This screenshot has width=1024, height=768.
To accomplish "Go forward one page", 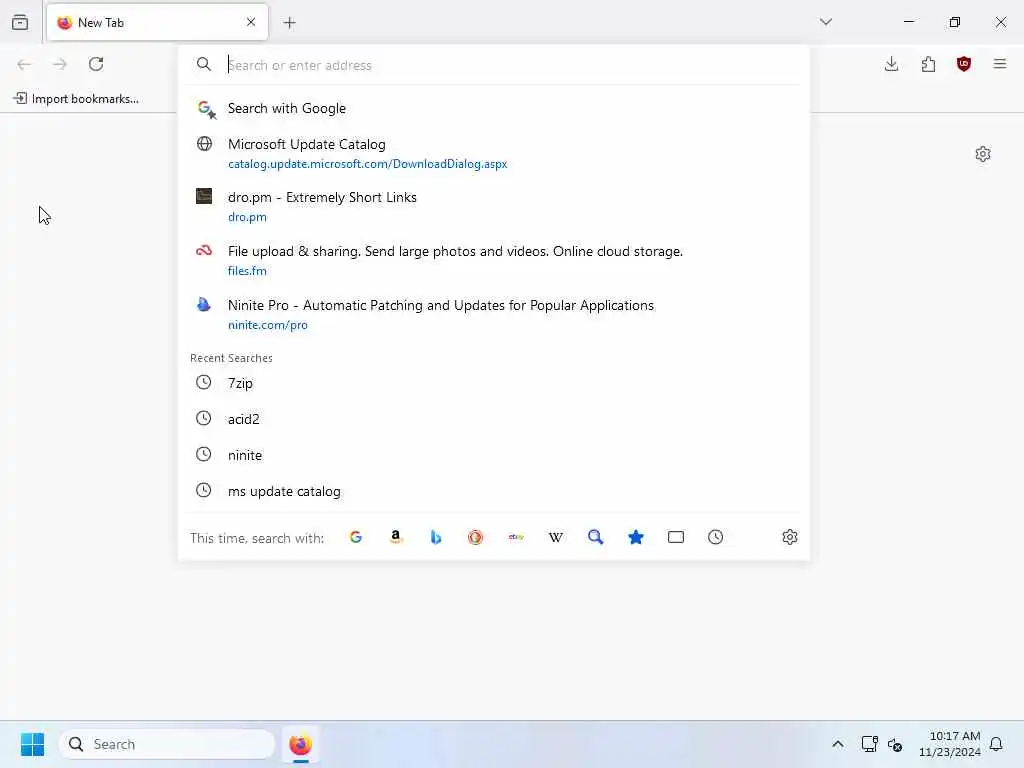I will (x=60, y=64).
